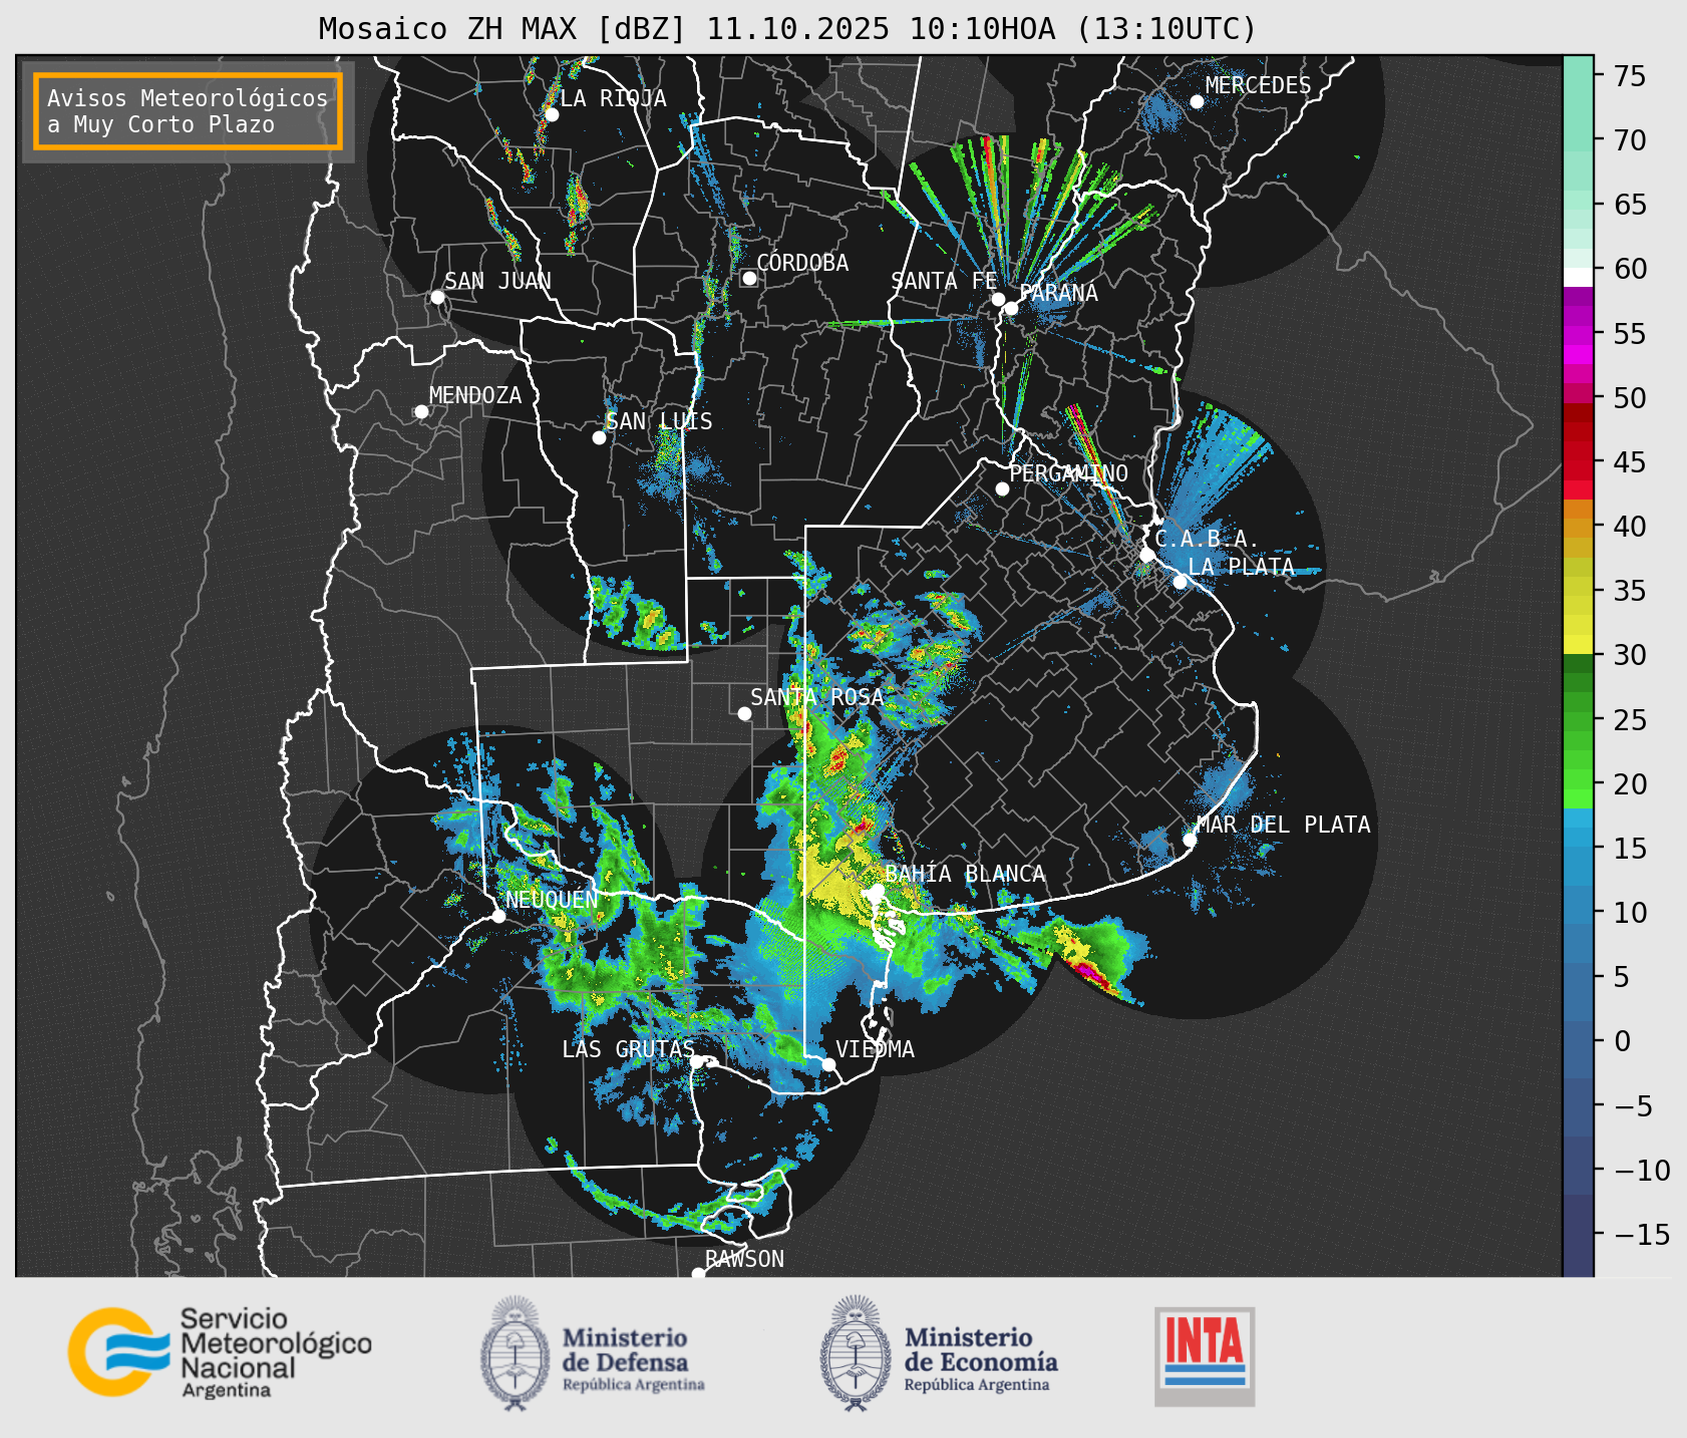Image resolution: width=1687 pixels, height=1438 pixels.
Task: Click the Avisos Meteorológicos a Muy Corto Plazo box
Action: [x=188, y=111]
